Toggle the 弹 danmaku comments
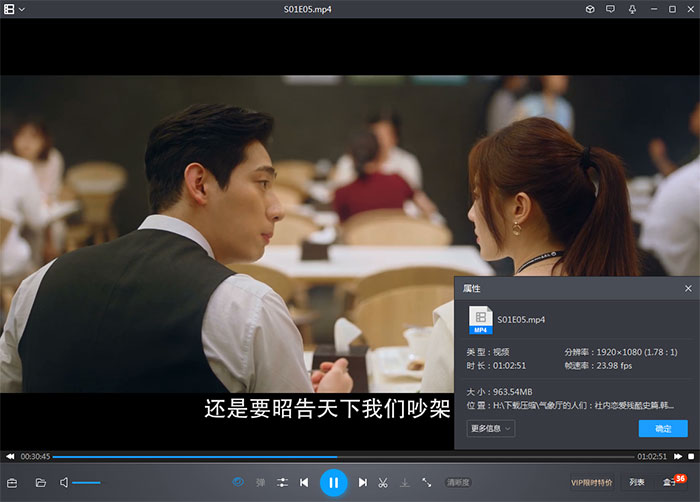Image resolution: width=700 pixels, height=502 pixels. point(261,483)
